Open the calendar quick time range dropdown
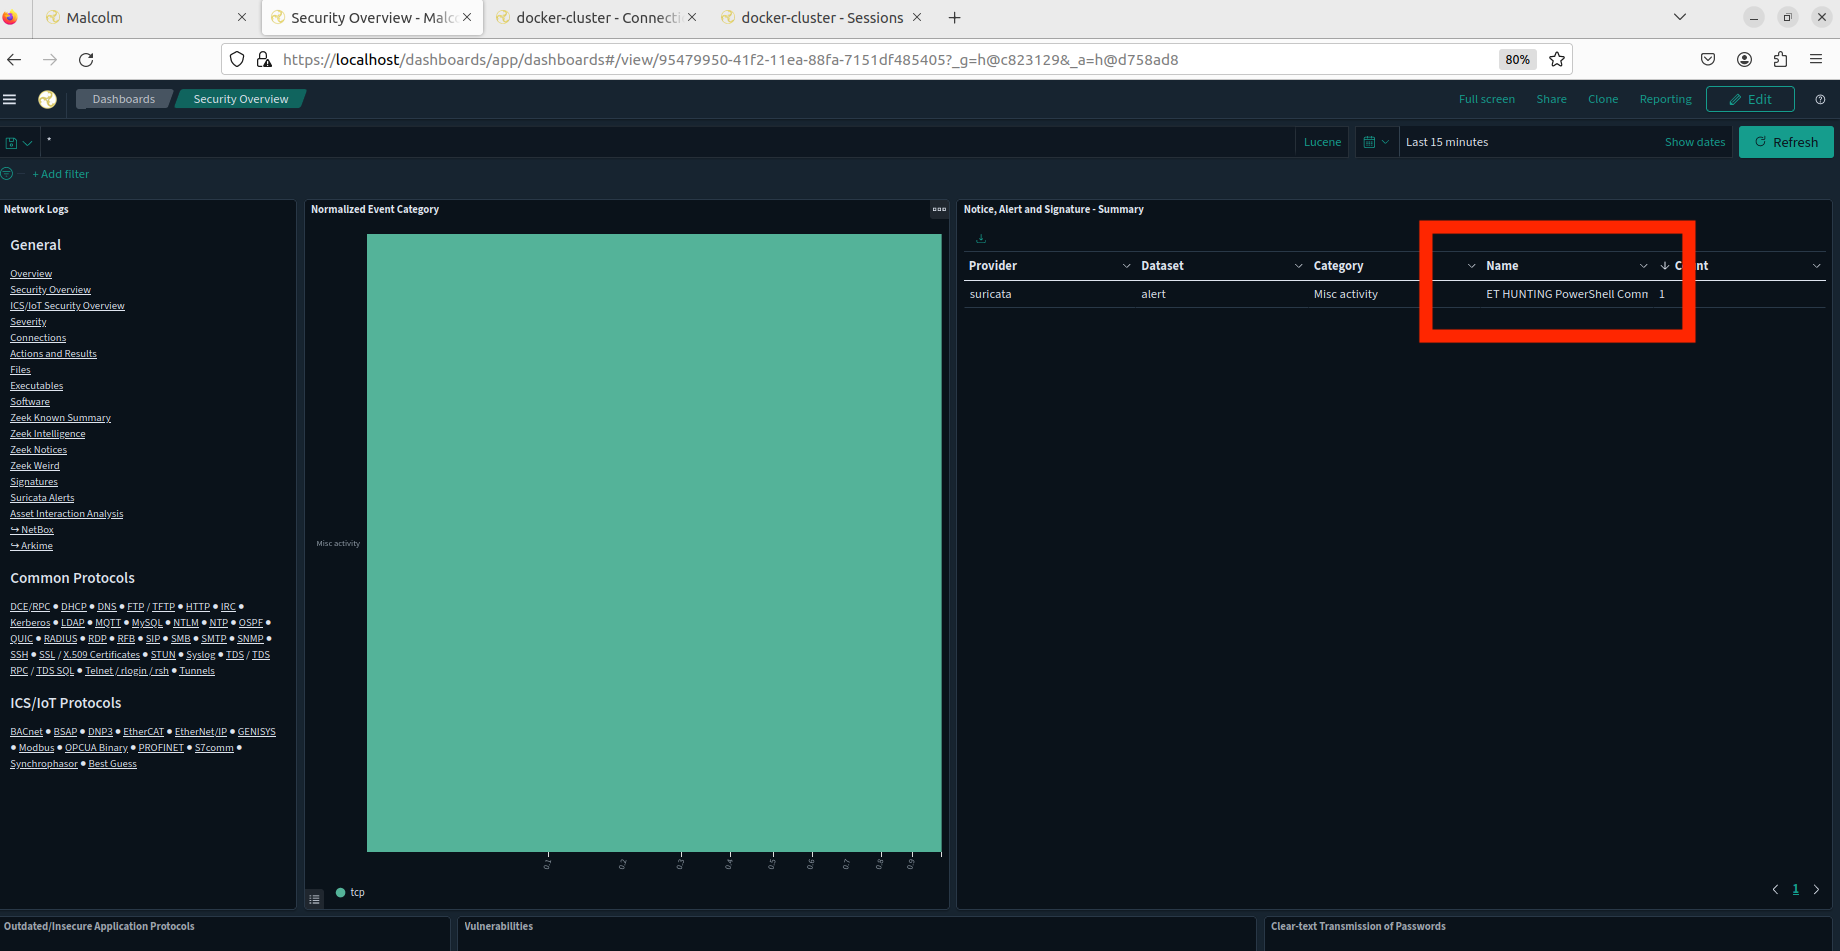Viewport: 1840px width, 951px height. (x=1376, y=142)
